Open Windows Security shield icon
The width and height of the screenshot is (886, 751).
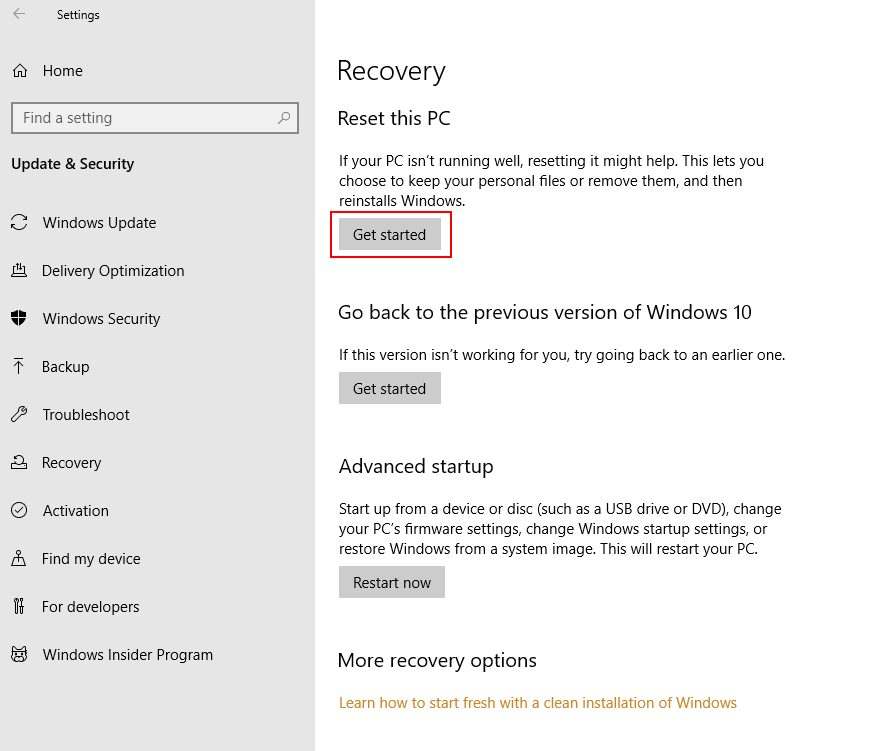(19, 318)
